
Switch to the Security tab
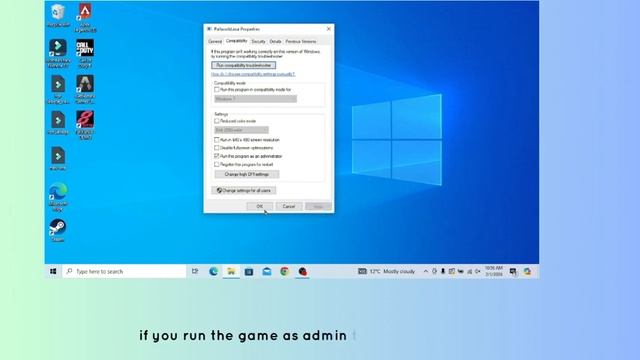(258, 42)
